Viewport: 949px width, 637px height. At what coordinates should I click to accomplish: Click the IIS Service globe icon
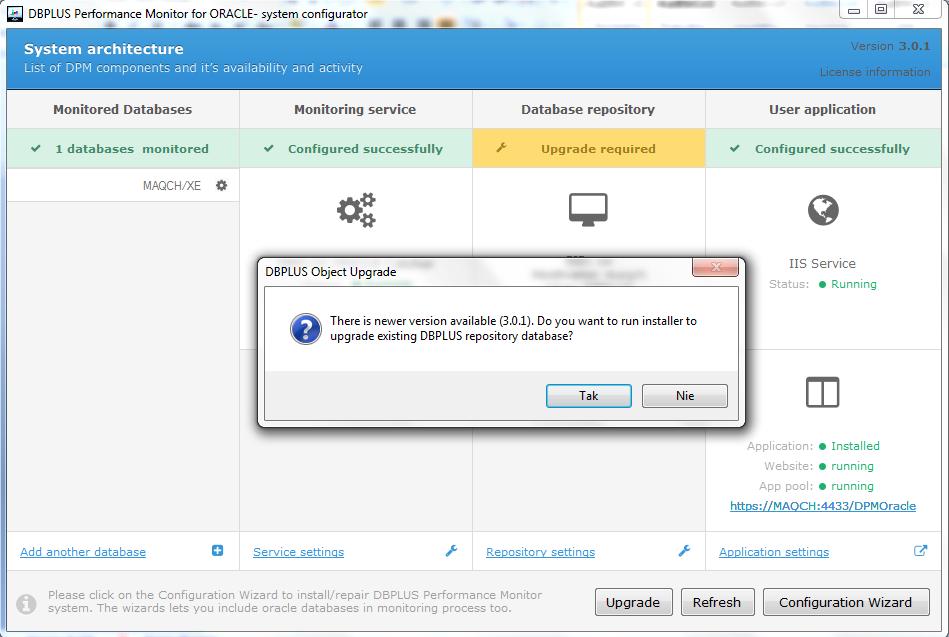click(x=823, y=210)
